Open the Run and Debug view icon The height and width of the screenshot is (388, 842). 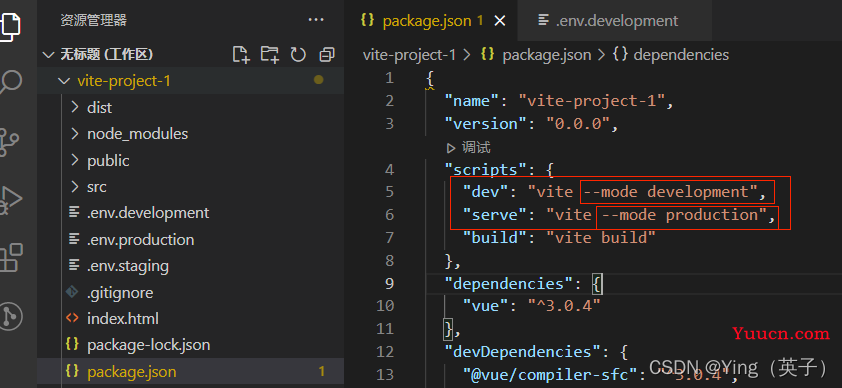click(x=11, y=200)
